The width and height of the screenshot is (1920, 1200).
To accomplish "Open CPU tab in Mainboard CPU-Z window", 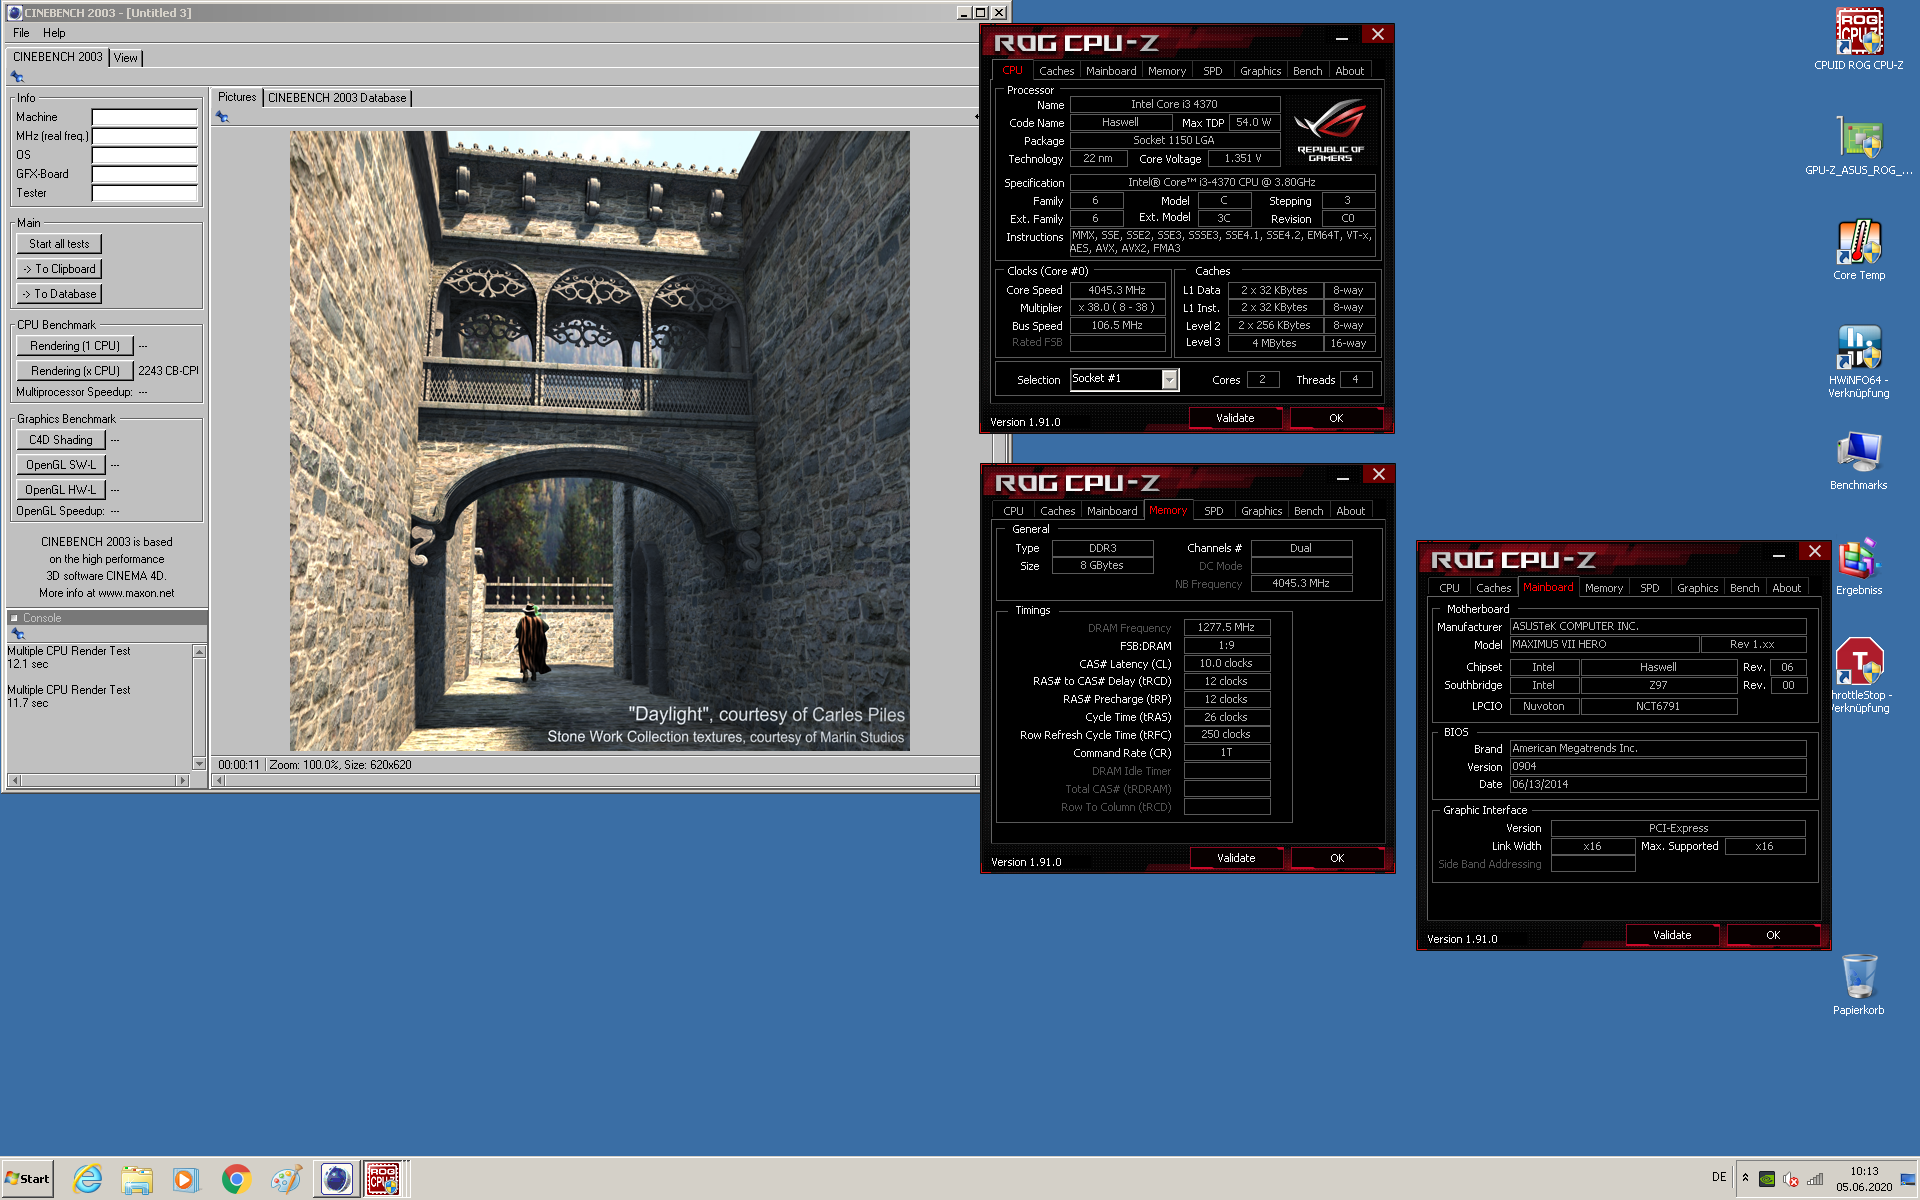I will click(x=1449, y=588).
